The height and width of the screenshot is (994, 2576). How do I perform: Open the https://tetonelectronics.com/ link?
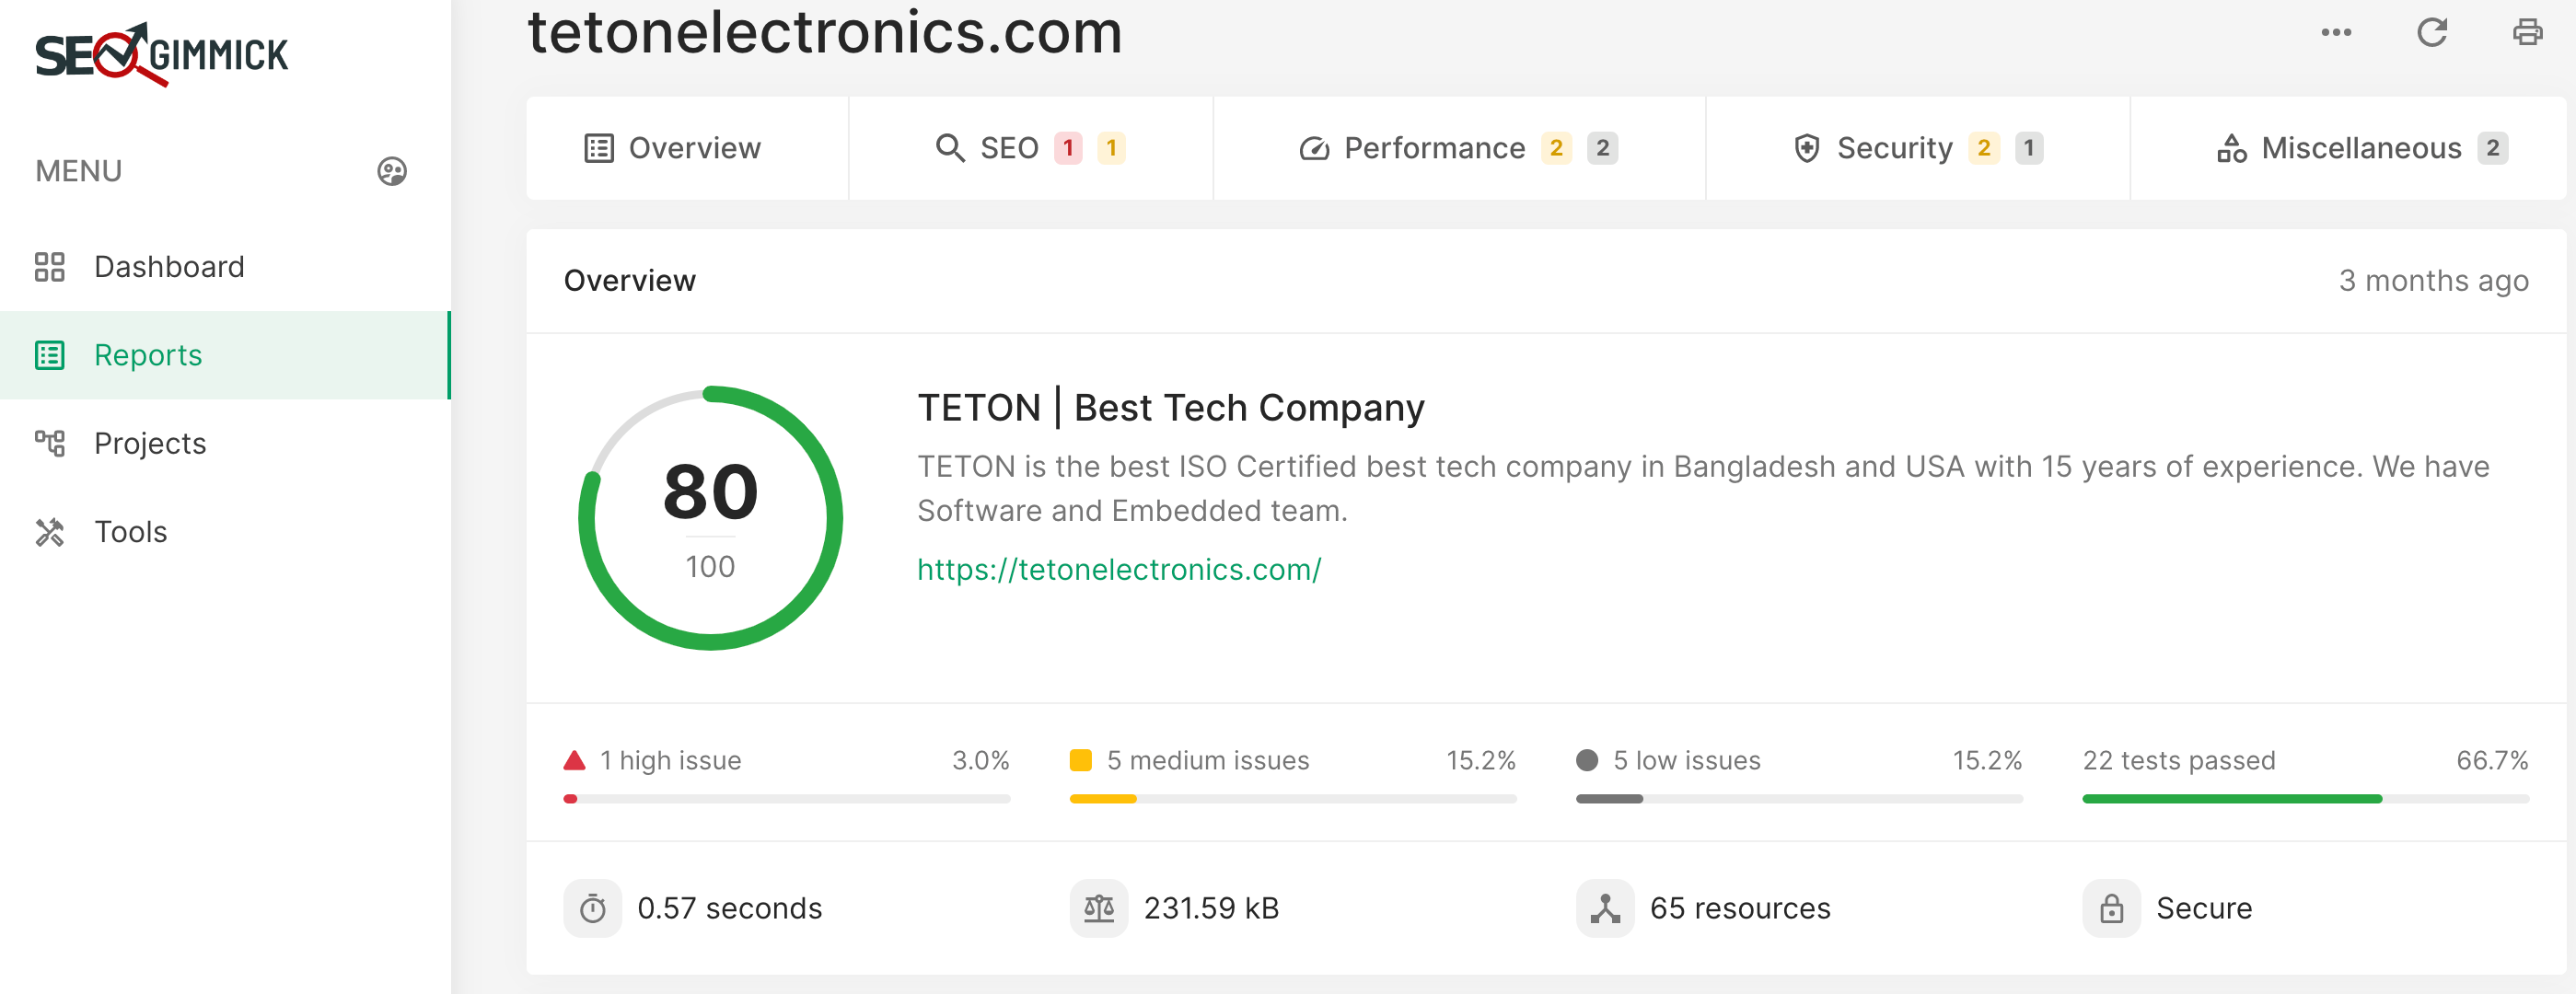pos(1119,569)
